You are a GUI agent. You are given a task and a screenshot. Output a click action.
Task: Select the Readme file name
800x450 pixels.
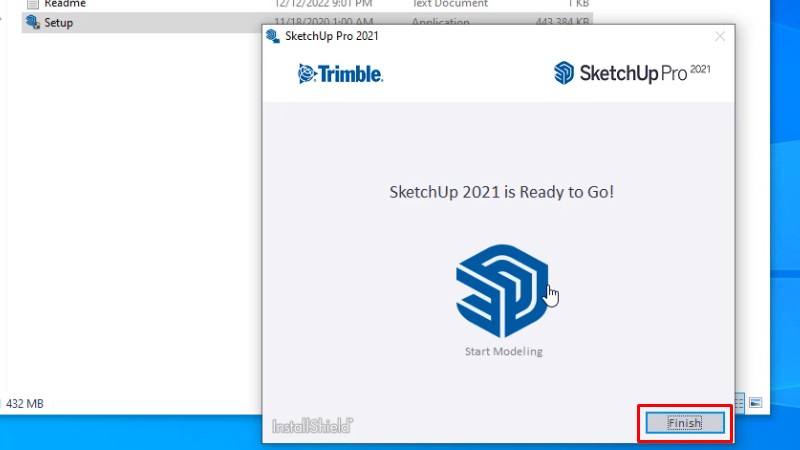point(65,4)
